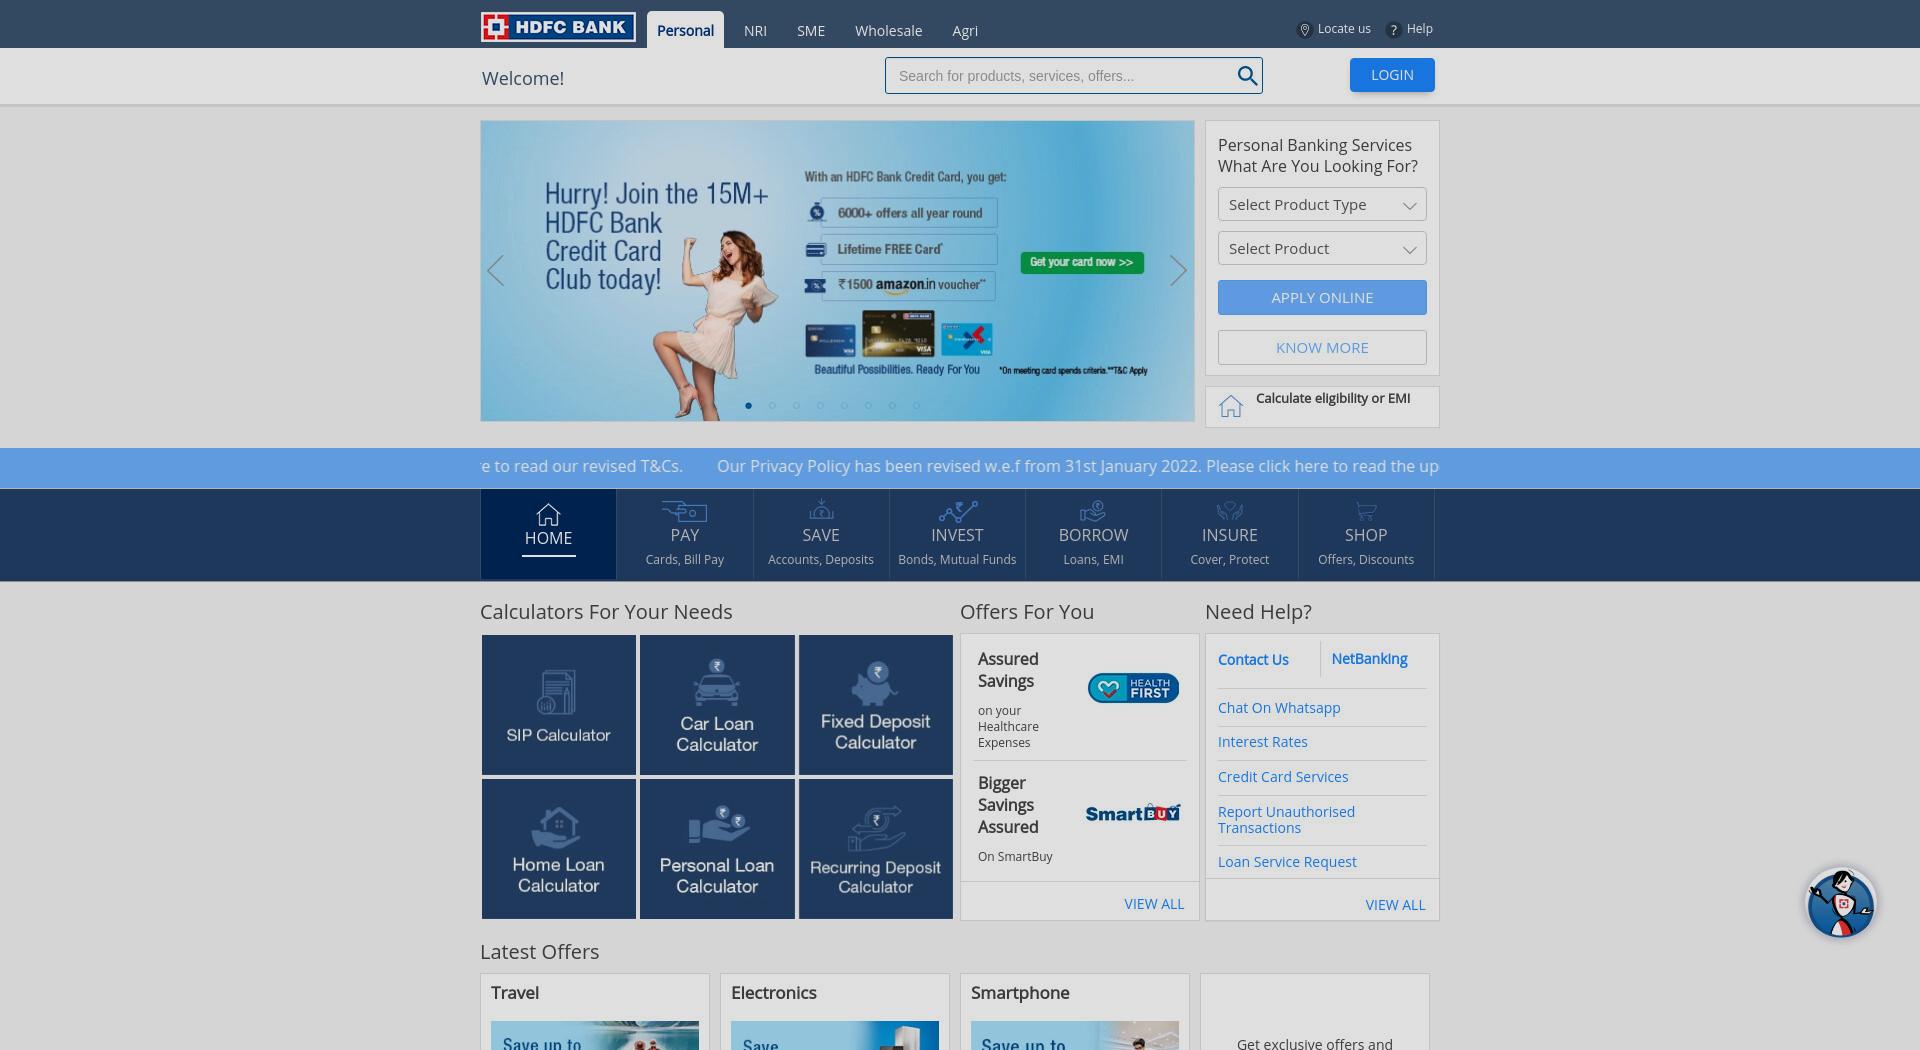Viewport: 1920px width, 1050px height.
Task: Open the Car Loan Calculator tile
Action: [x=717, y=705]
